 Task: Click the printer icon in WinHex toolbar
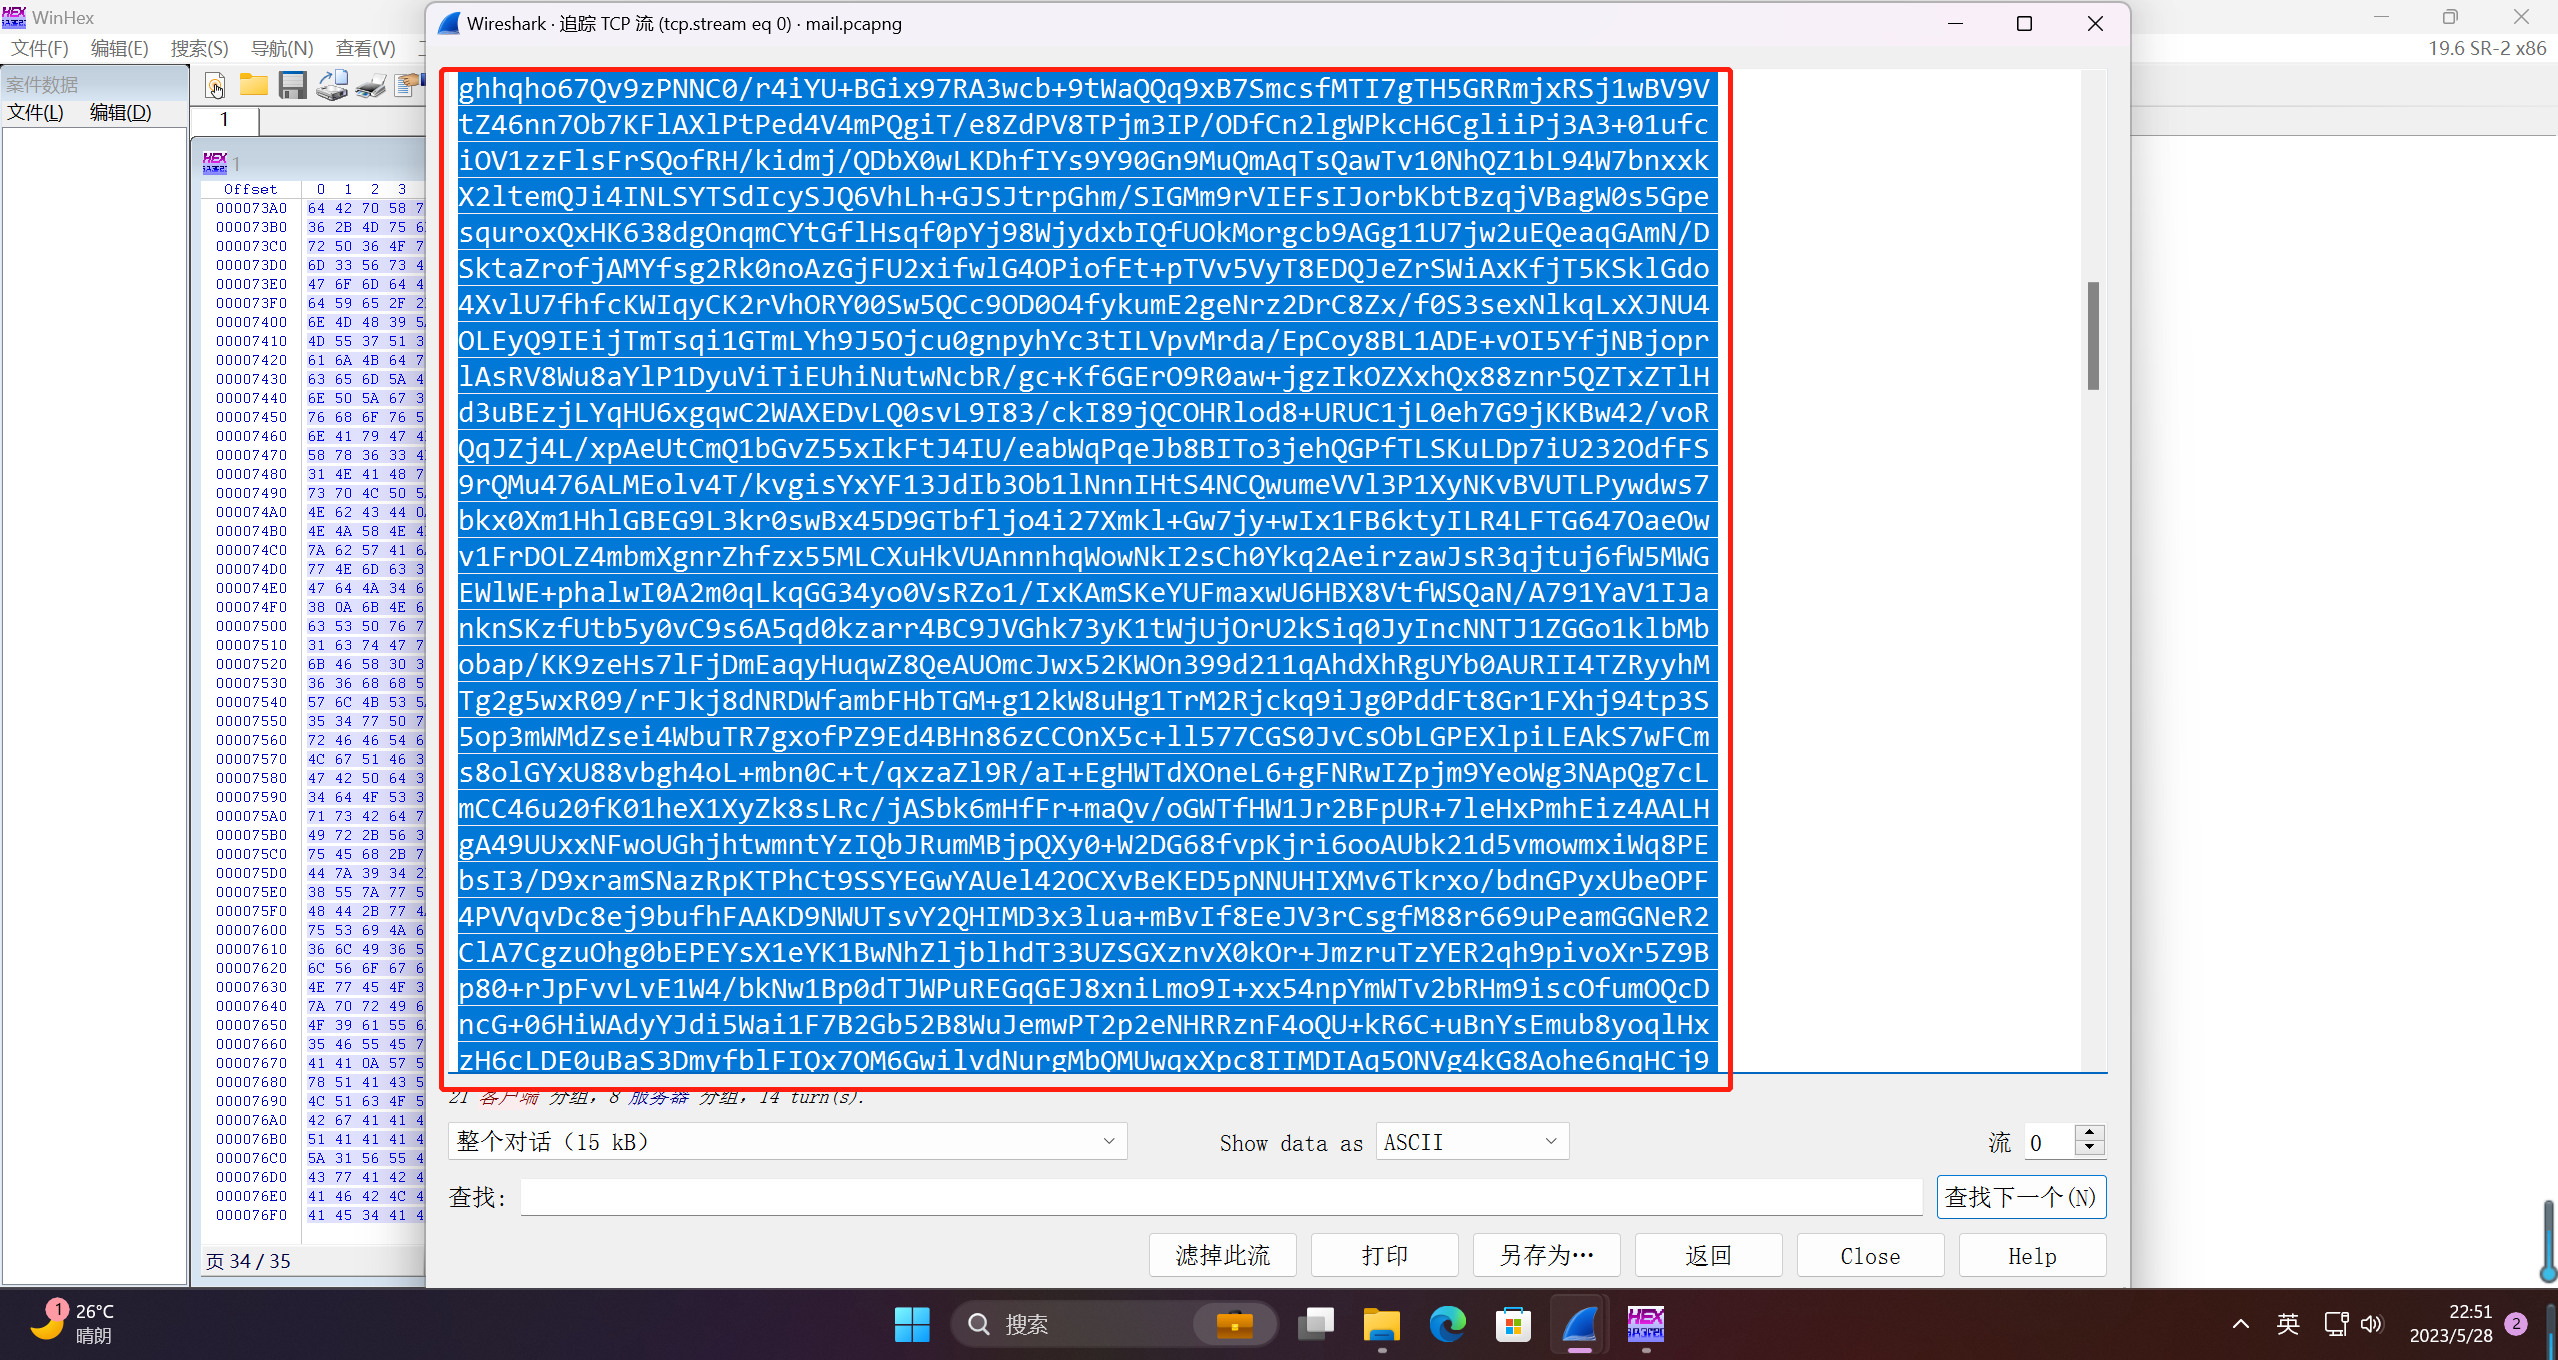click(370, 86)
